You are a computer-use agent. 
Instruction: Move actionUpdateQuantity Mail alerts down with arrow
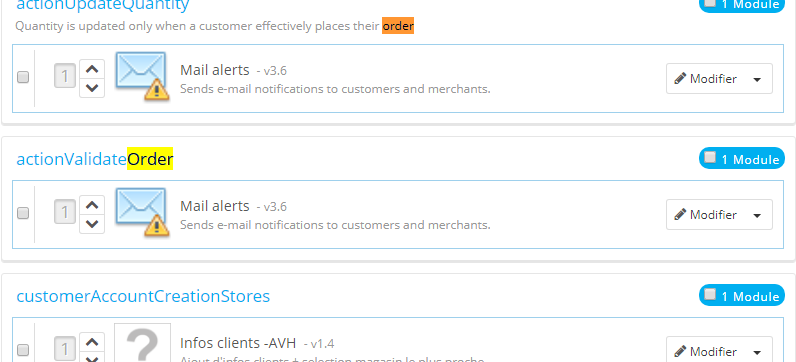tap(92, 88)
